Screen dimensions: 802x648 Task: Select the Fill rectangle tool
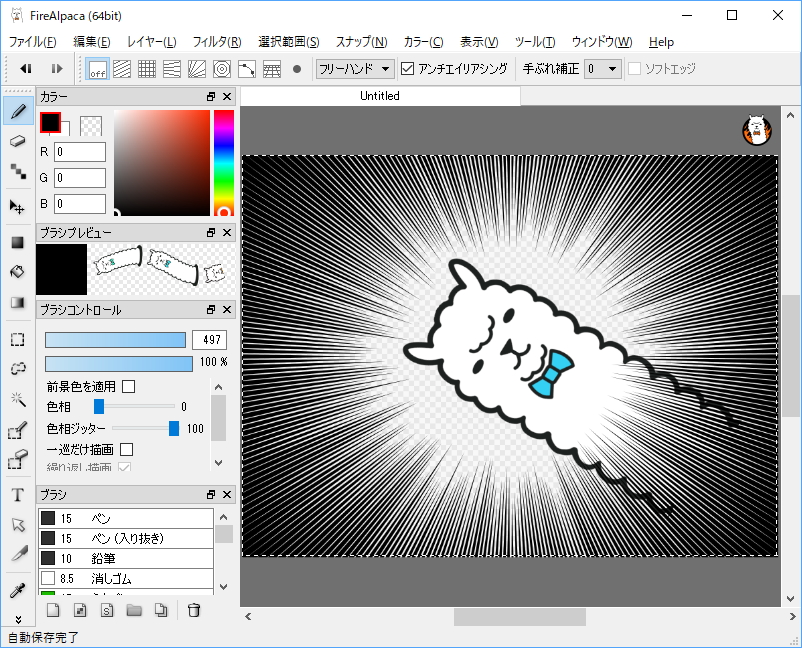(18, 242)
